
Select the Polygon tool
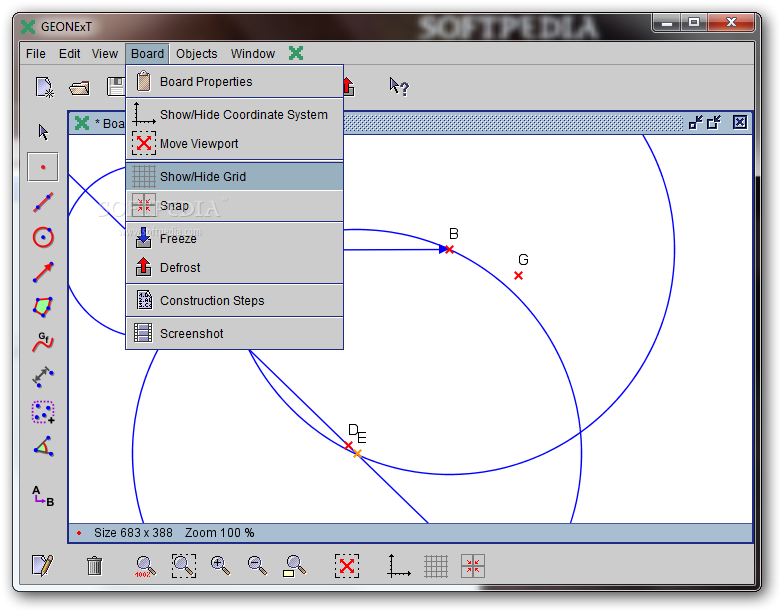tap(43, 307)
